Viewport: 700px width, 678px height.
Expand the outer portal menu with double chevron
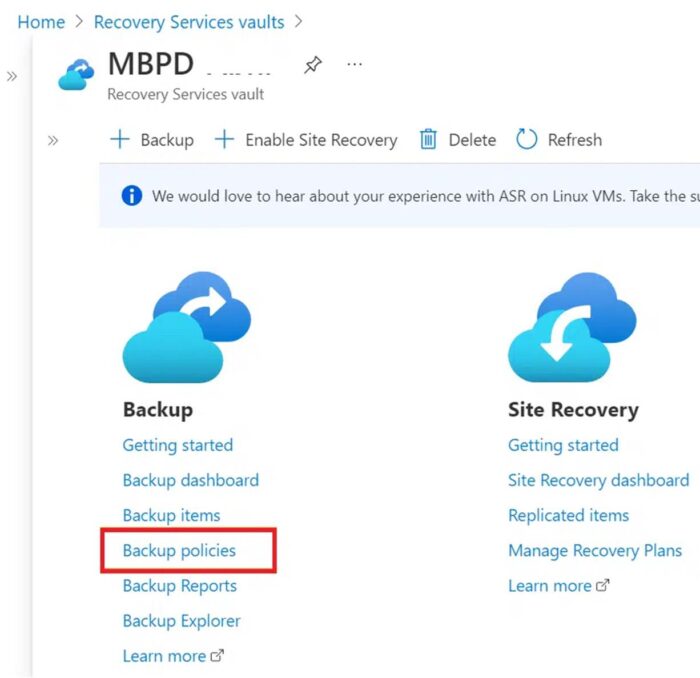pyautogui.click(x=12, y=76)
